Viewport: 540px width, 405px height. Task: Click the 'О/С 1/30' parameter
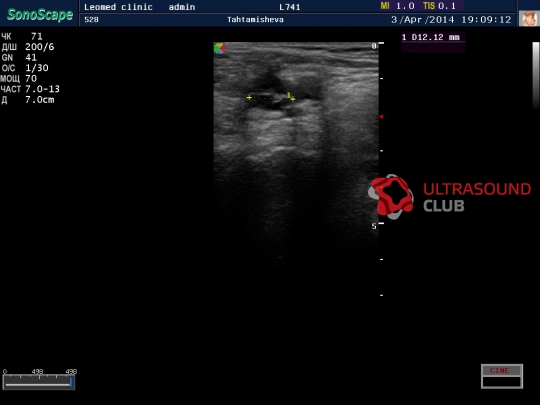tap(25, 68)
